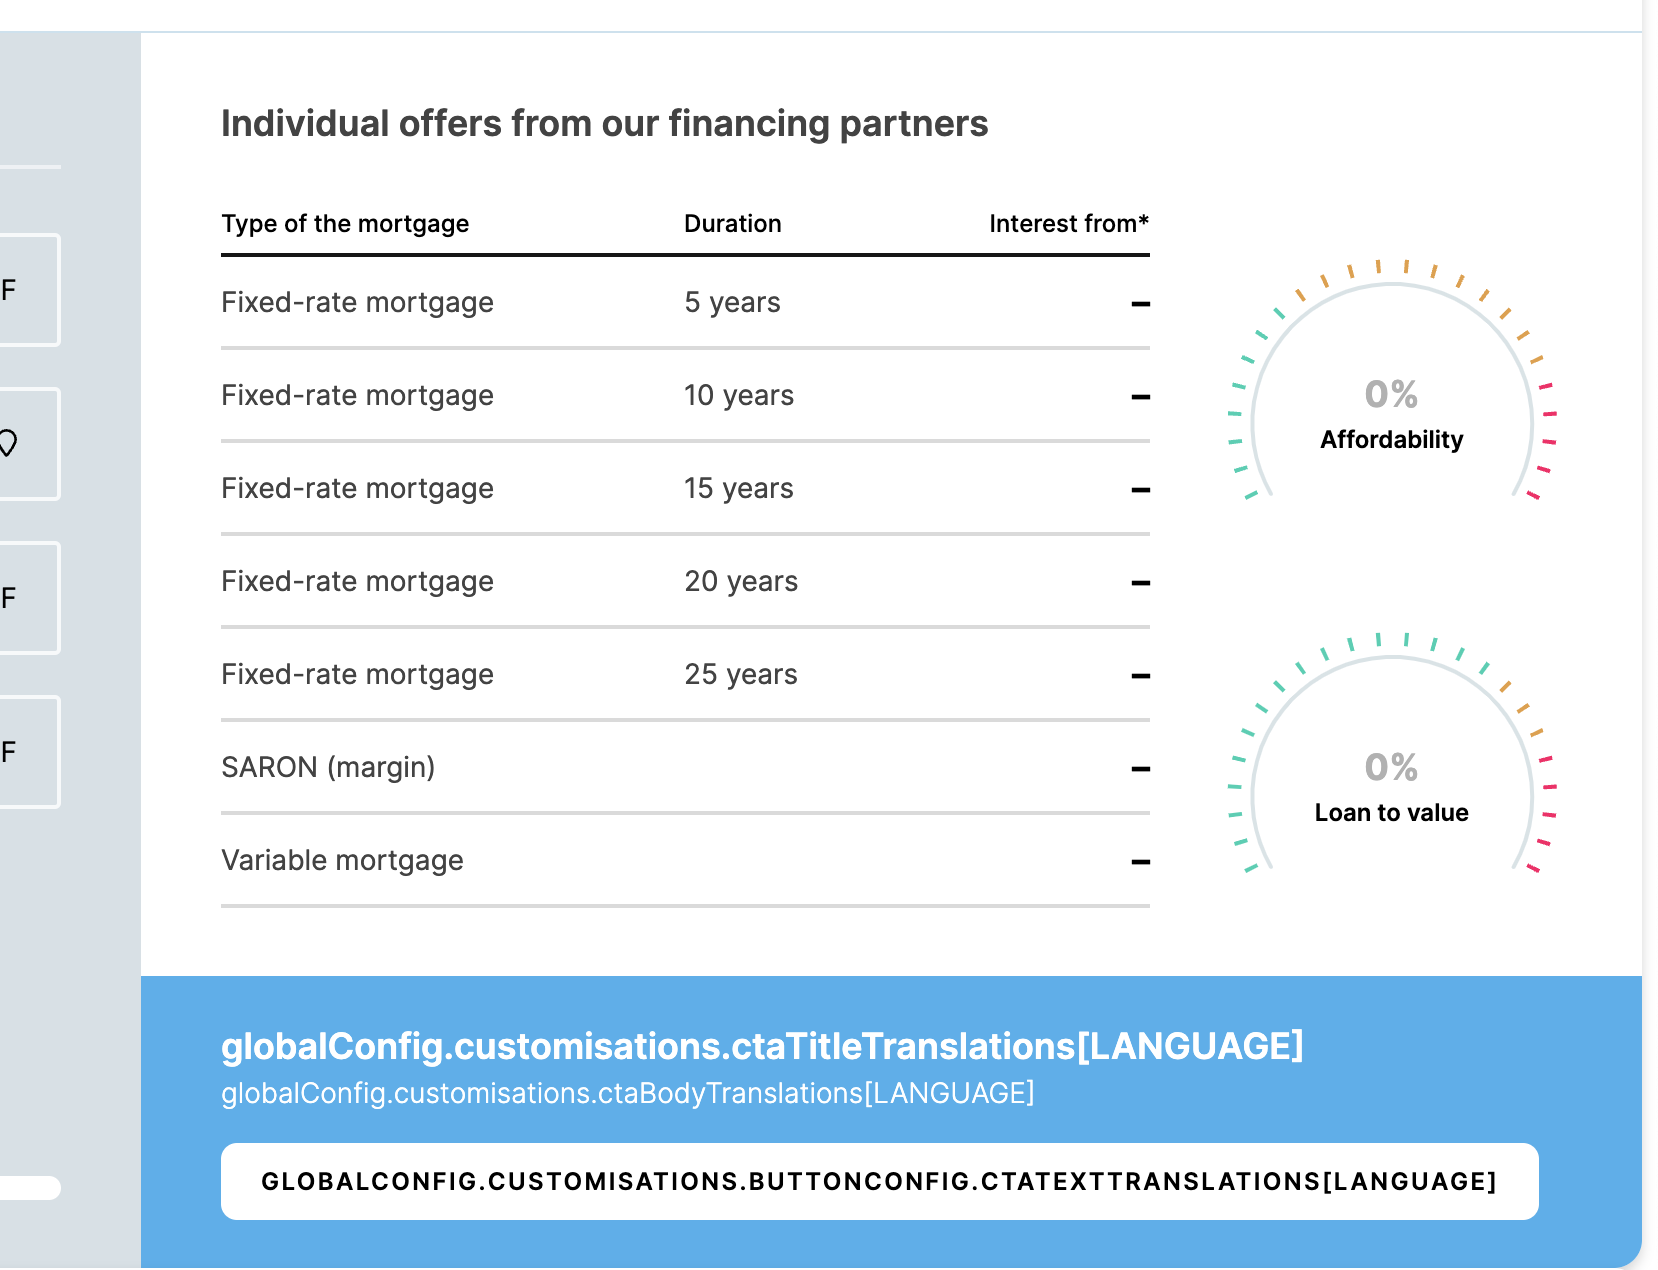This screenshot has height=1270, width=1658.
Task: Click the white CTA text translations button
Action: [879, 1181]
